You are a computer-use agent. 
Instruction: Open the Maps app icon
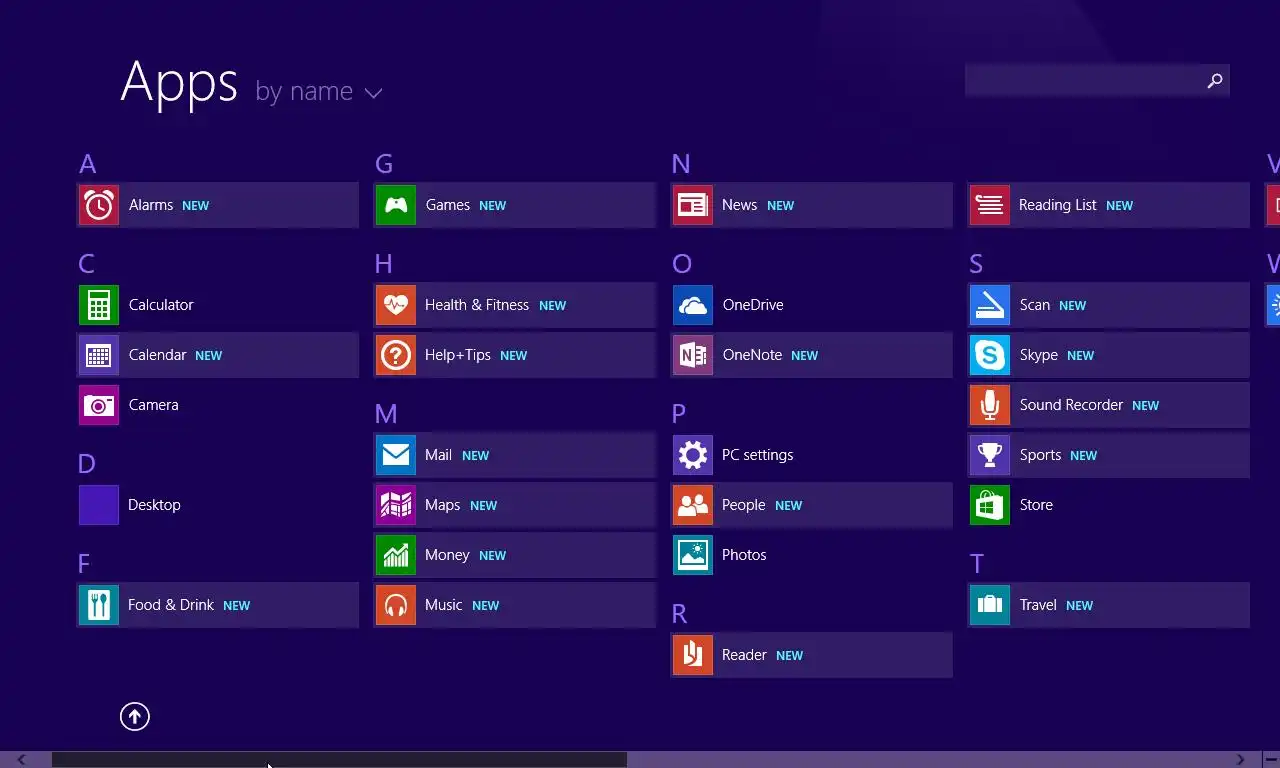[396, 505]
